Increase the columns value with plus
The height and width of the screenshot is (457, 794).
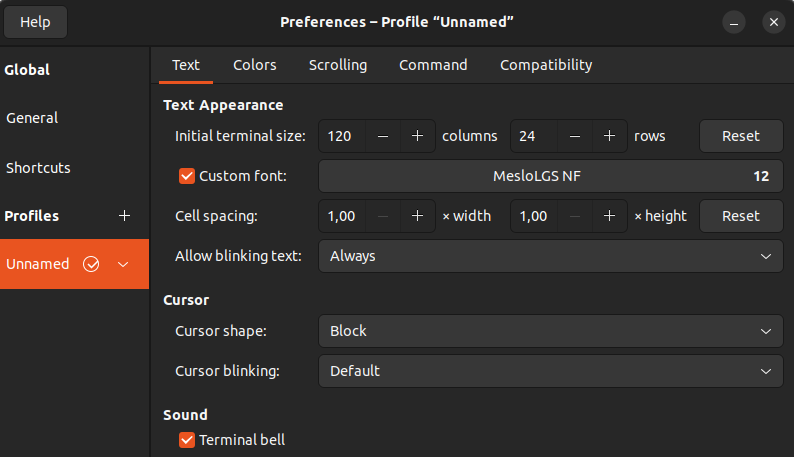418,136
